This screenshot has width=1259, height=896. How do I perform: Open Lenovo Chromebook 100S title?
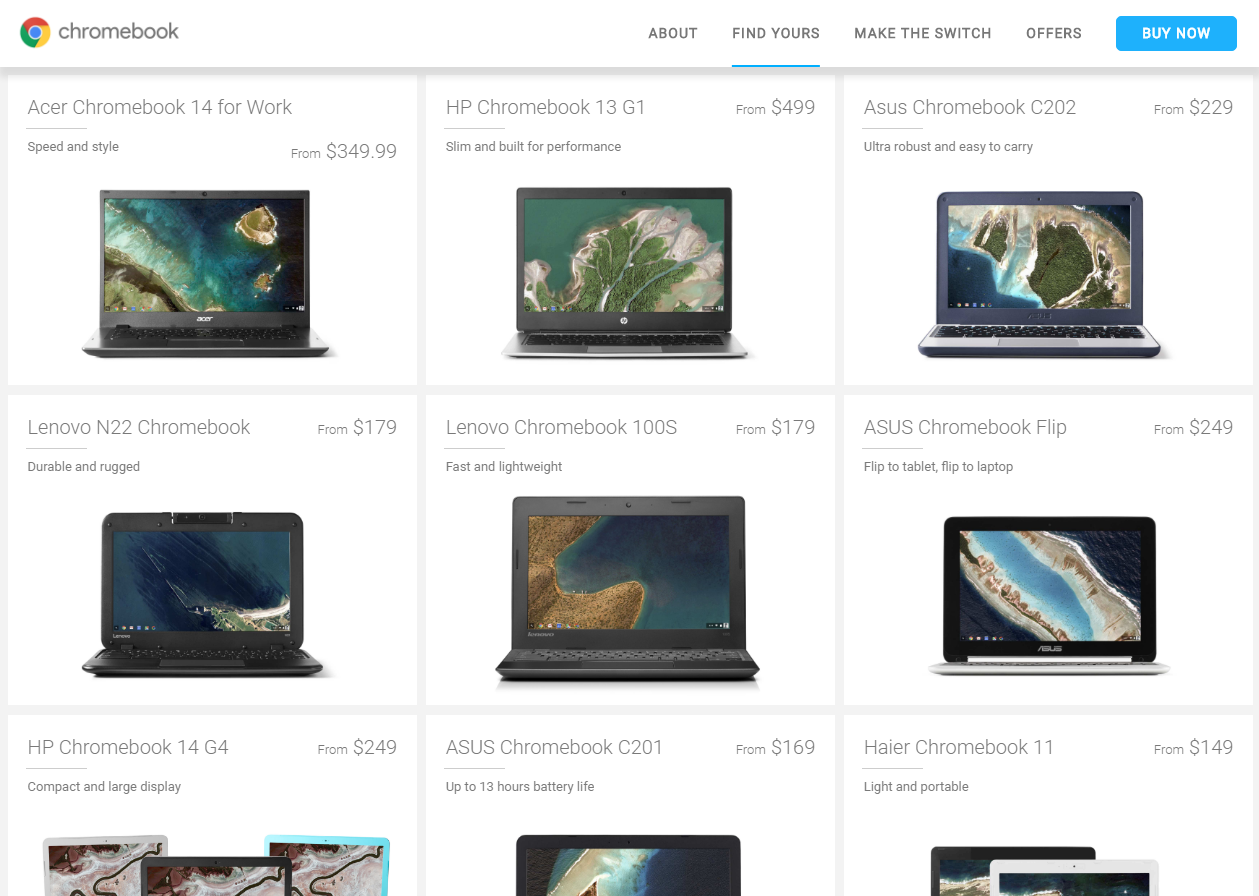(561, 427)
